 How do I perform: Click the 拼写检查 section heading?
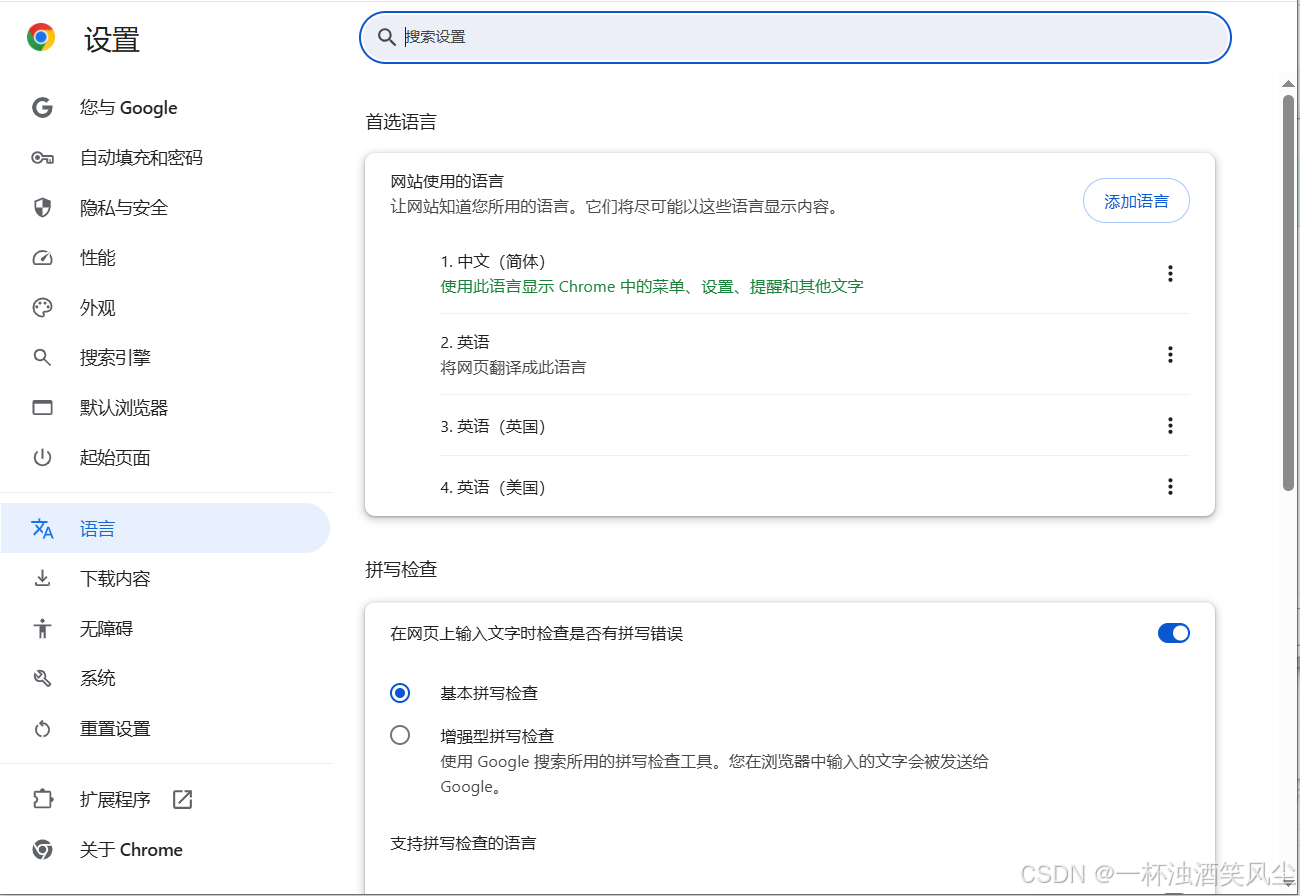tap(401, 570)
